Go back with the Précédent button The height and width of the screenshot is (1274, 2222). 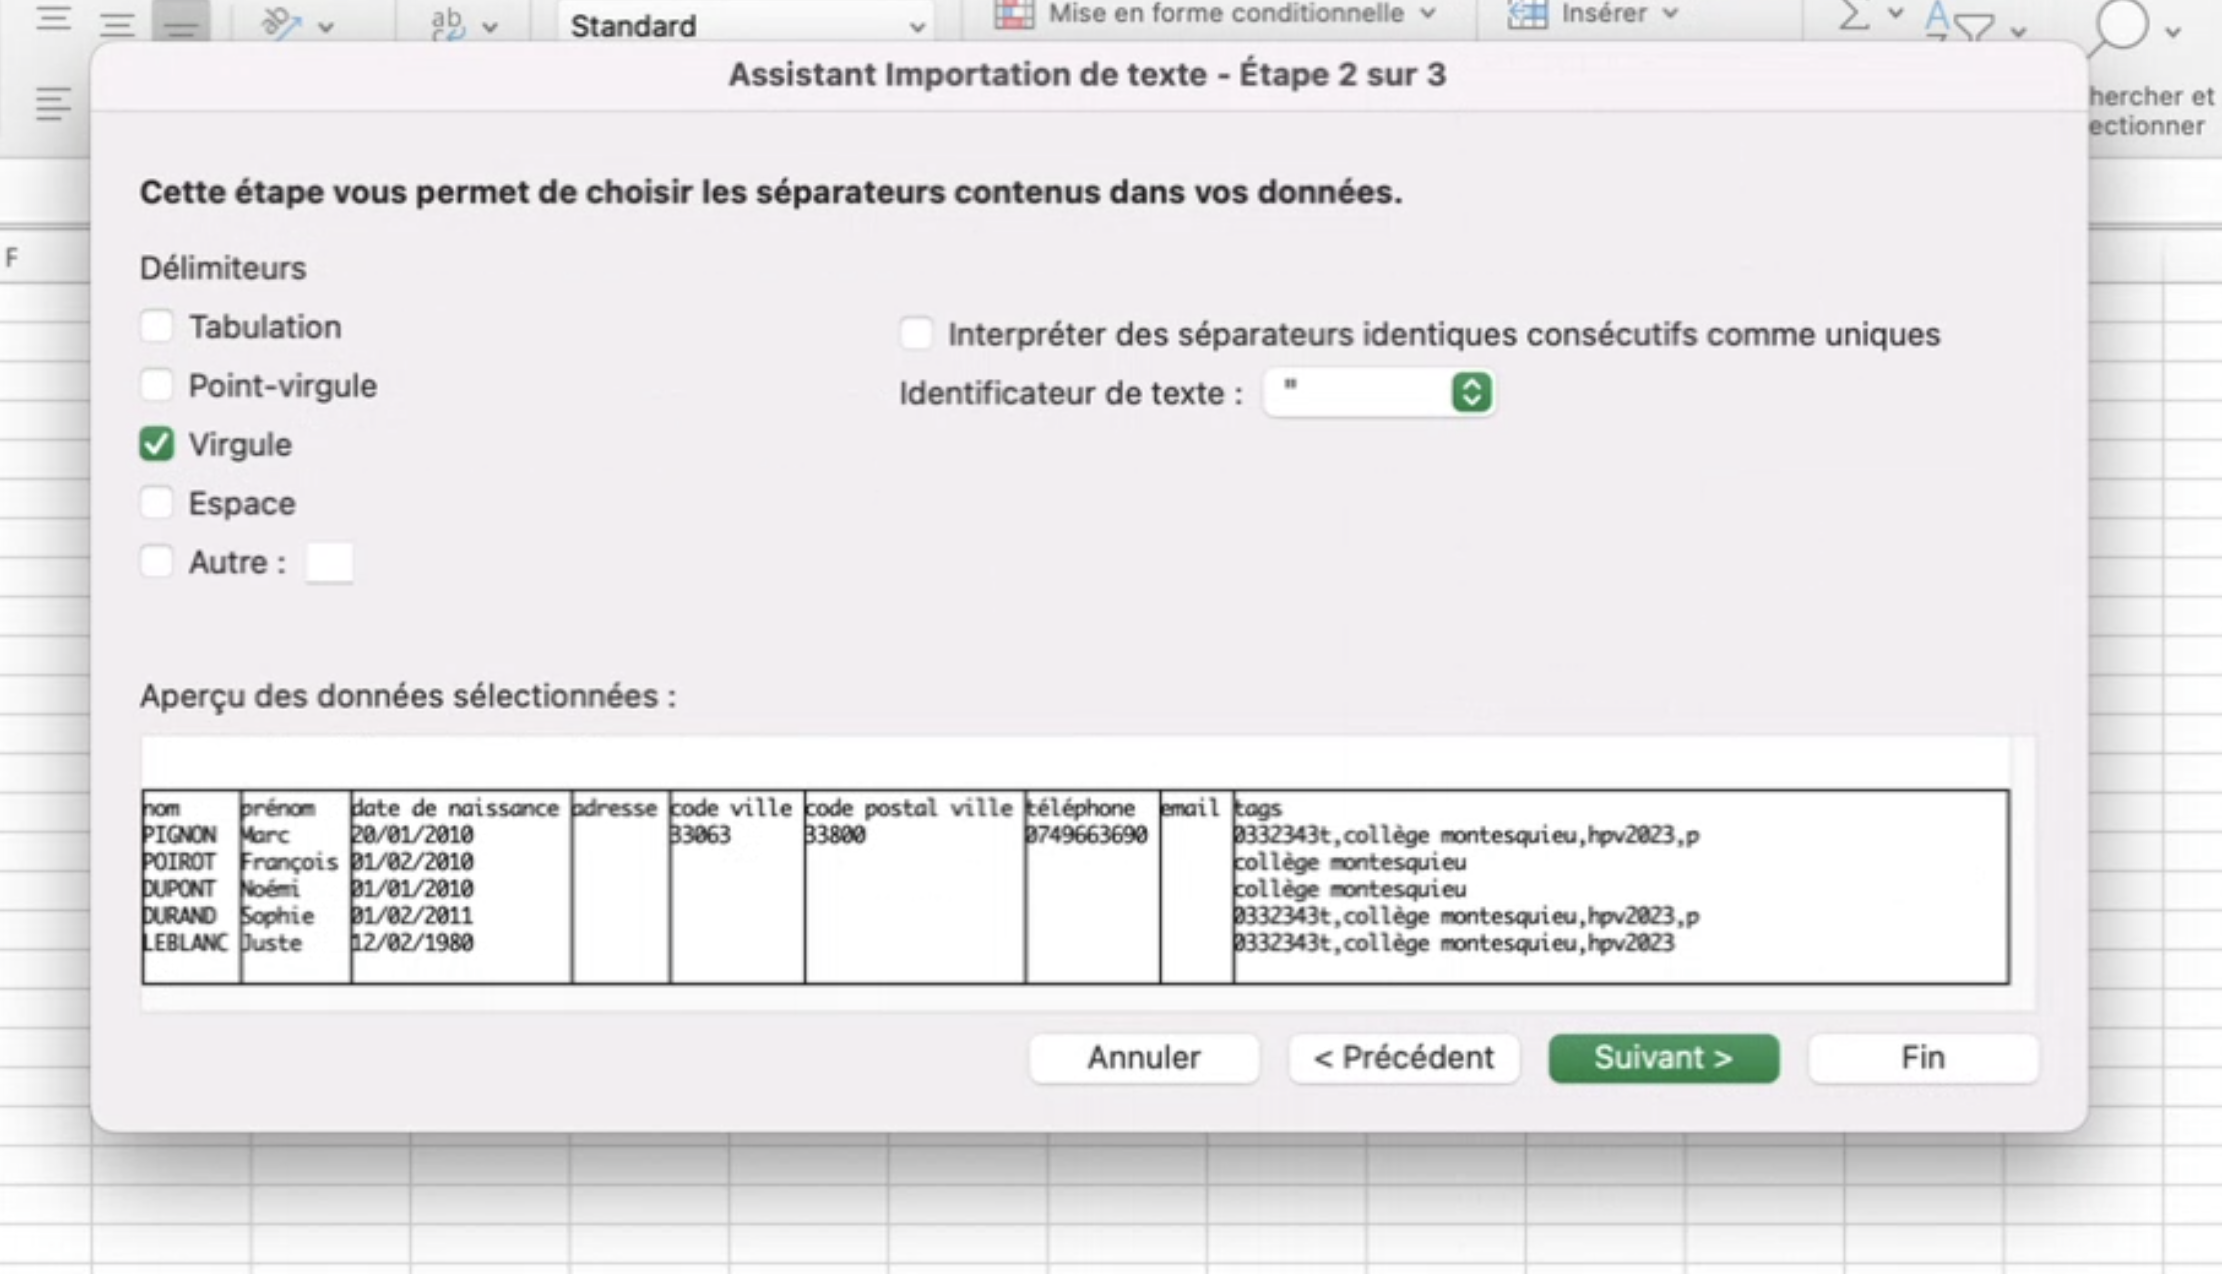[x=1404, y=1058]
